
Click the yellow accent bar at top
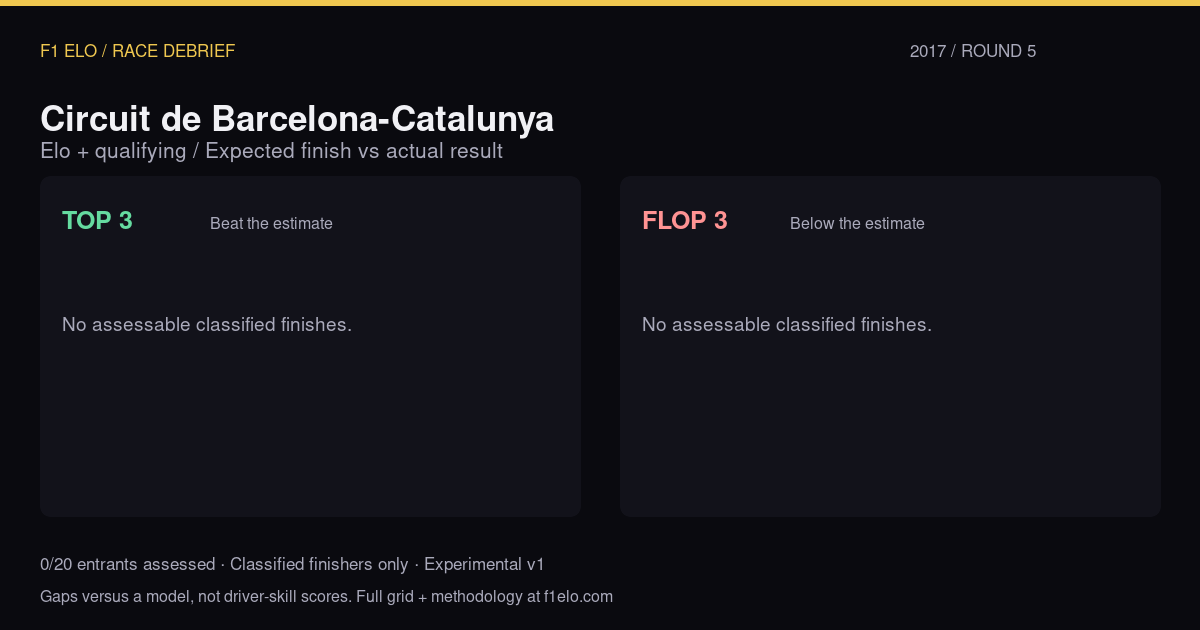point(600,3)
